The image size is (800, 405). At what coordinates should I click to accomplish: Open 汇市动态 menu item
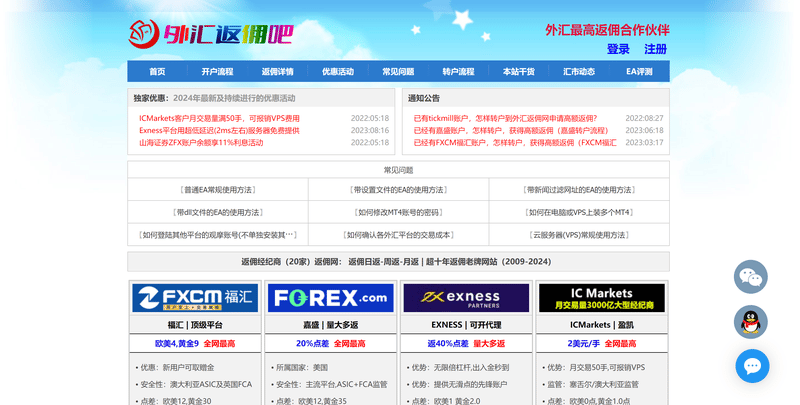coord(579,71)
